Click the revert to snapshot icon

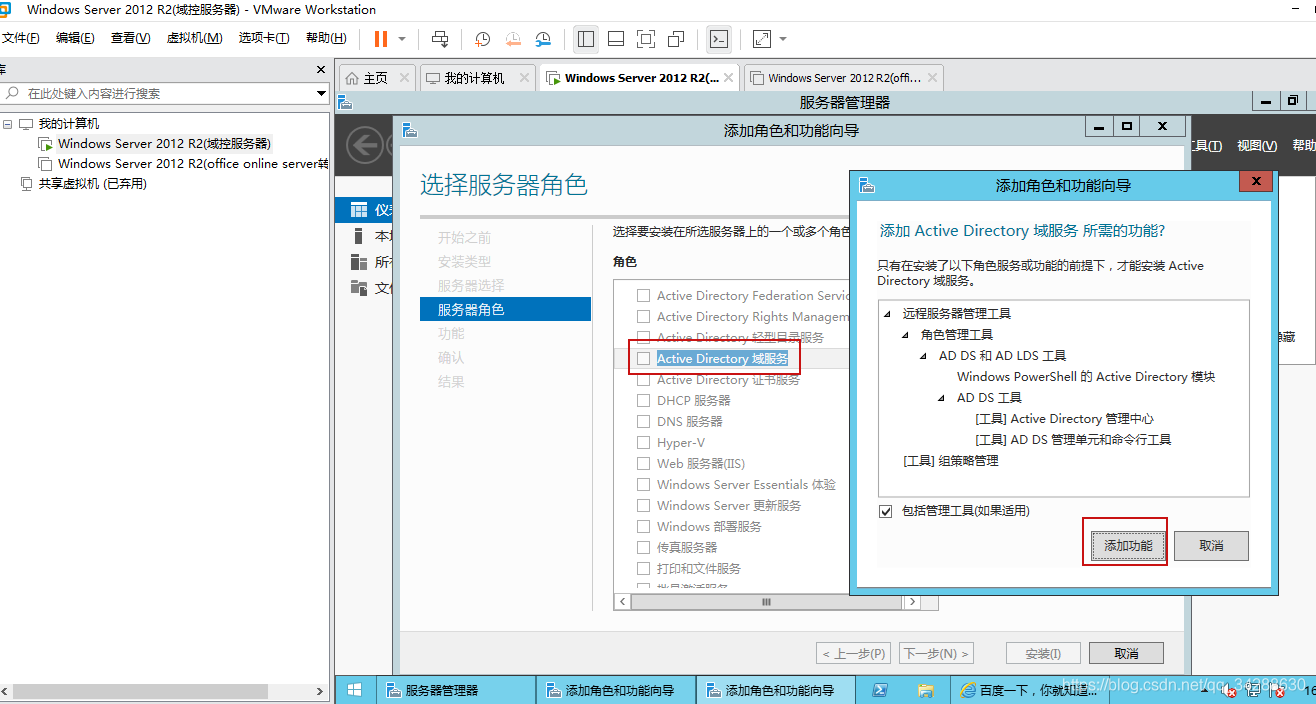(512, 39)
